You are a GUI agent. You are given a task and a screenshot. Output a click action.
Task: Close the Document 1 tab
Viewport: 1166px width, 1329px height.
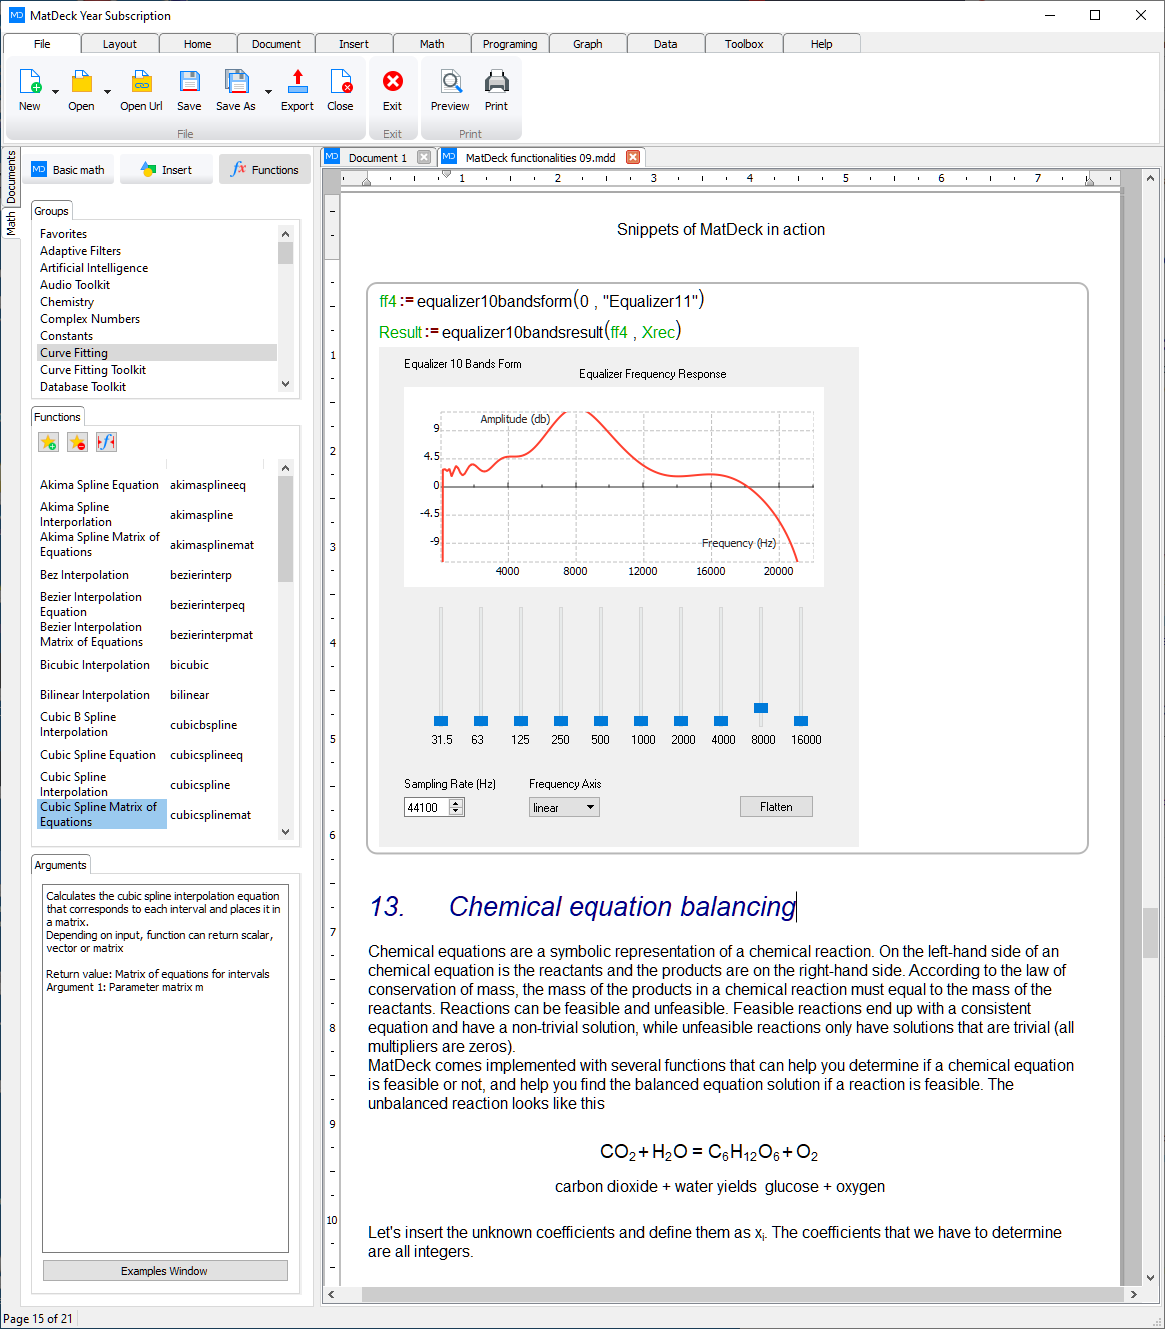pyautogui.click(x=424, y=157)
